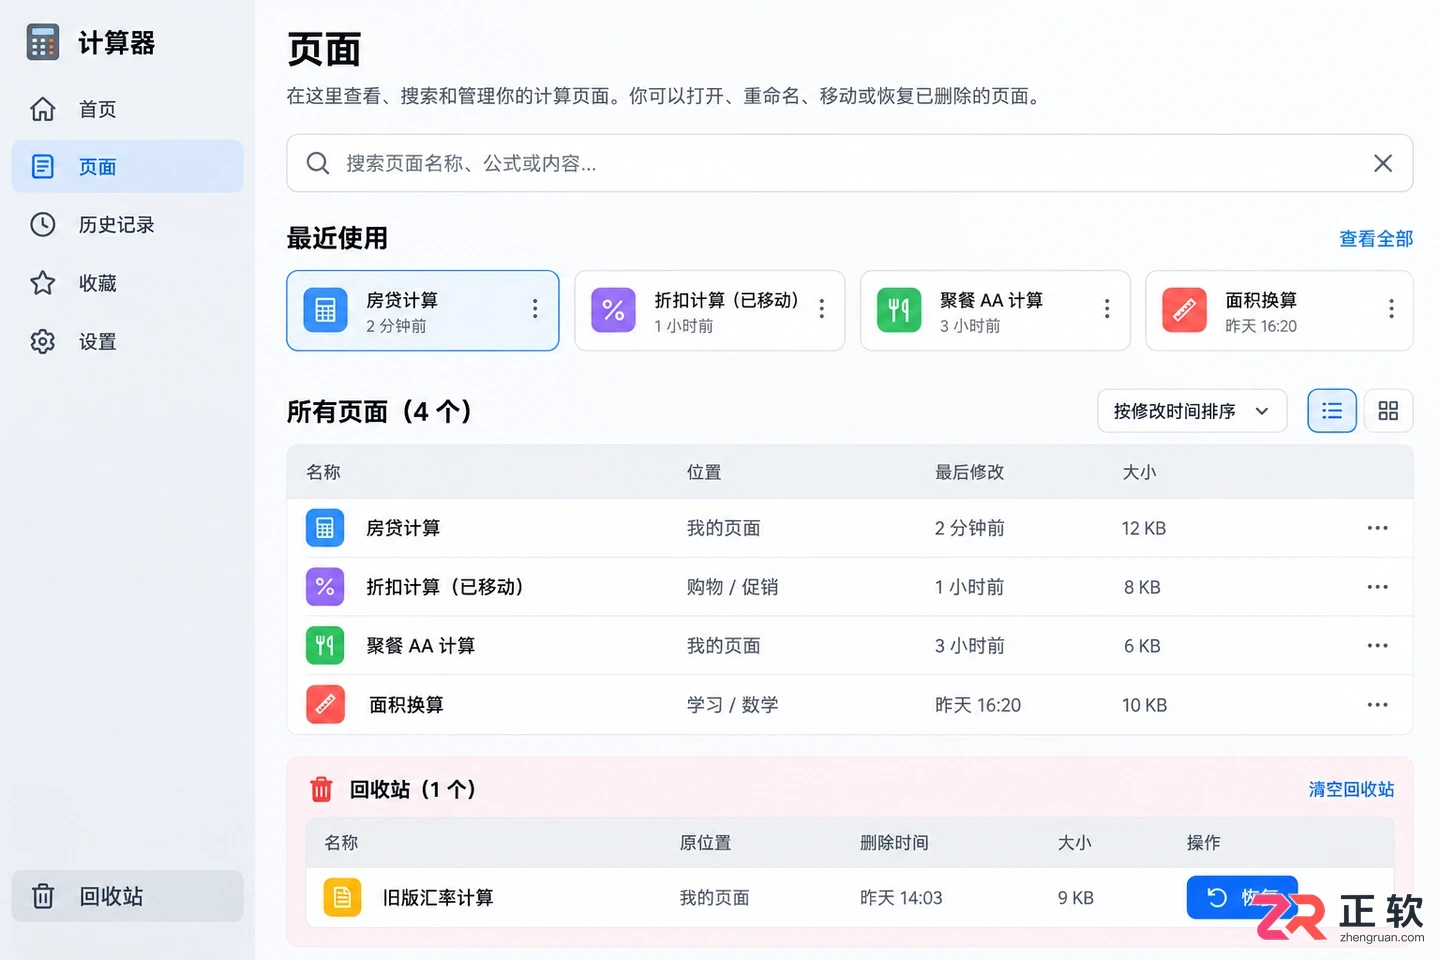Image resolution: width=1440 pixels, height=960 pixels.
Task: Click 昨天 14:03 deletion time cell
Action: [x=901, y=898]
